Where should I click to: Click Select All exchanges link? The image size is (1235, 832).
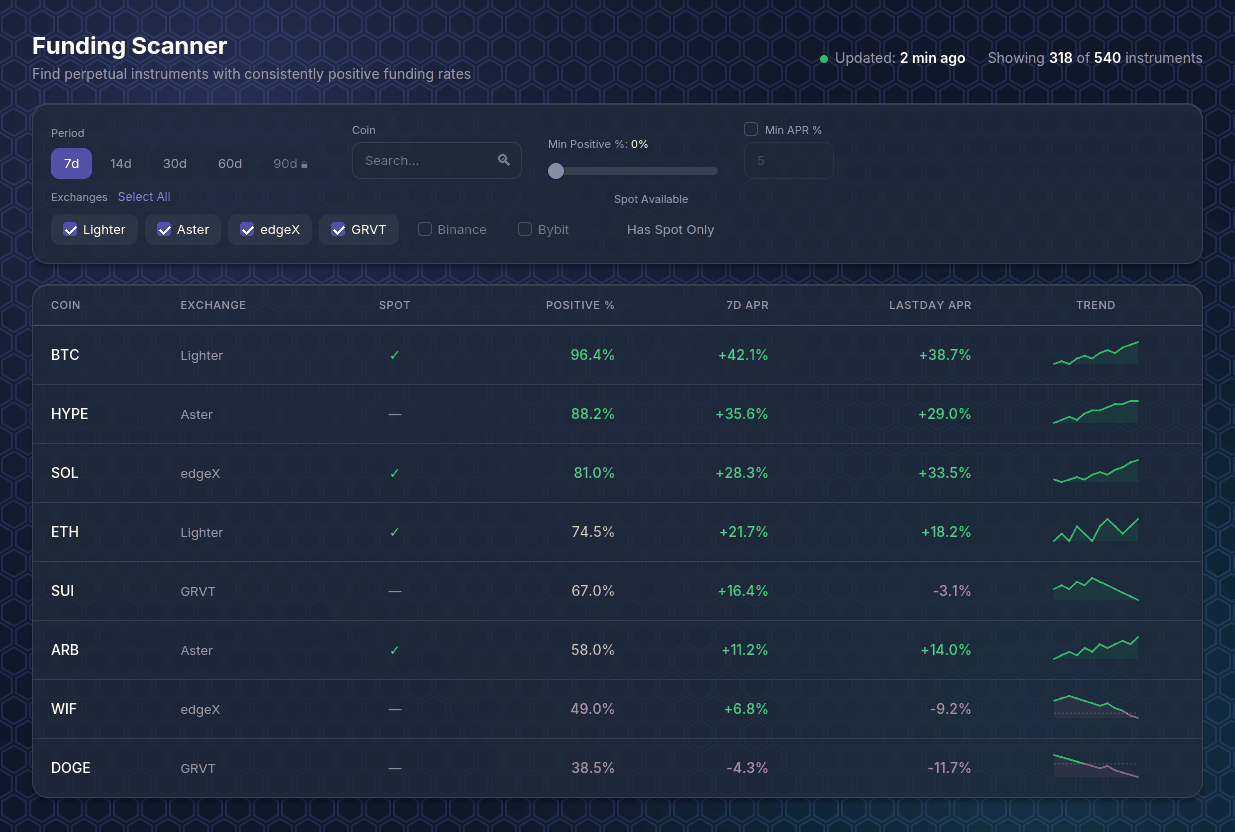click(x=144, y=197)
